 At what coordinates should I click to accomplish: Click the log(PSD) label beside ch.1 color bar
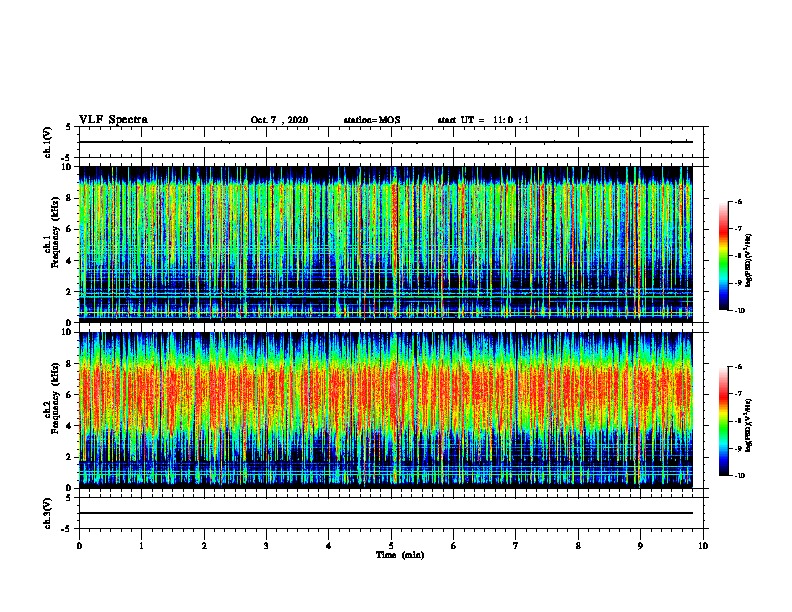point(749,261)
